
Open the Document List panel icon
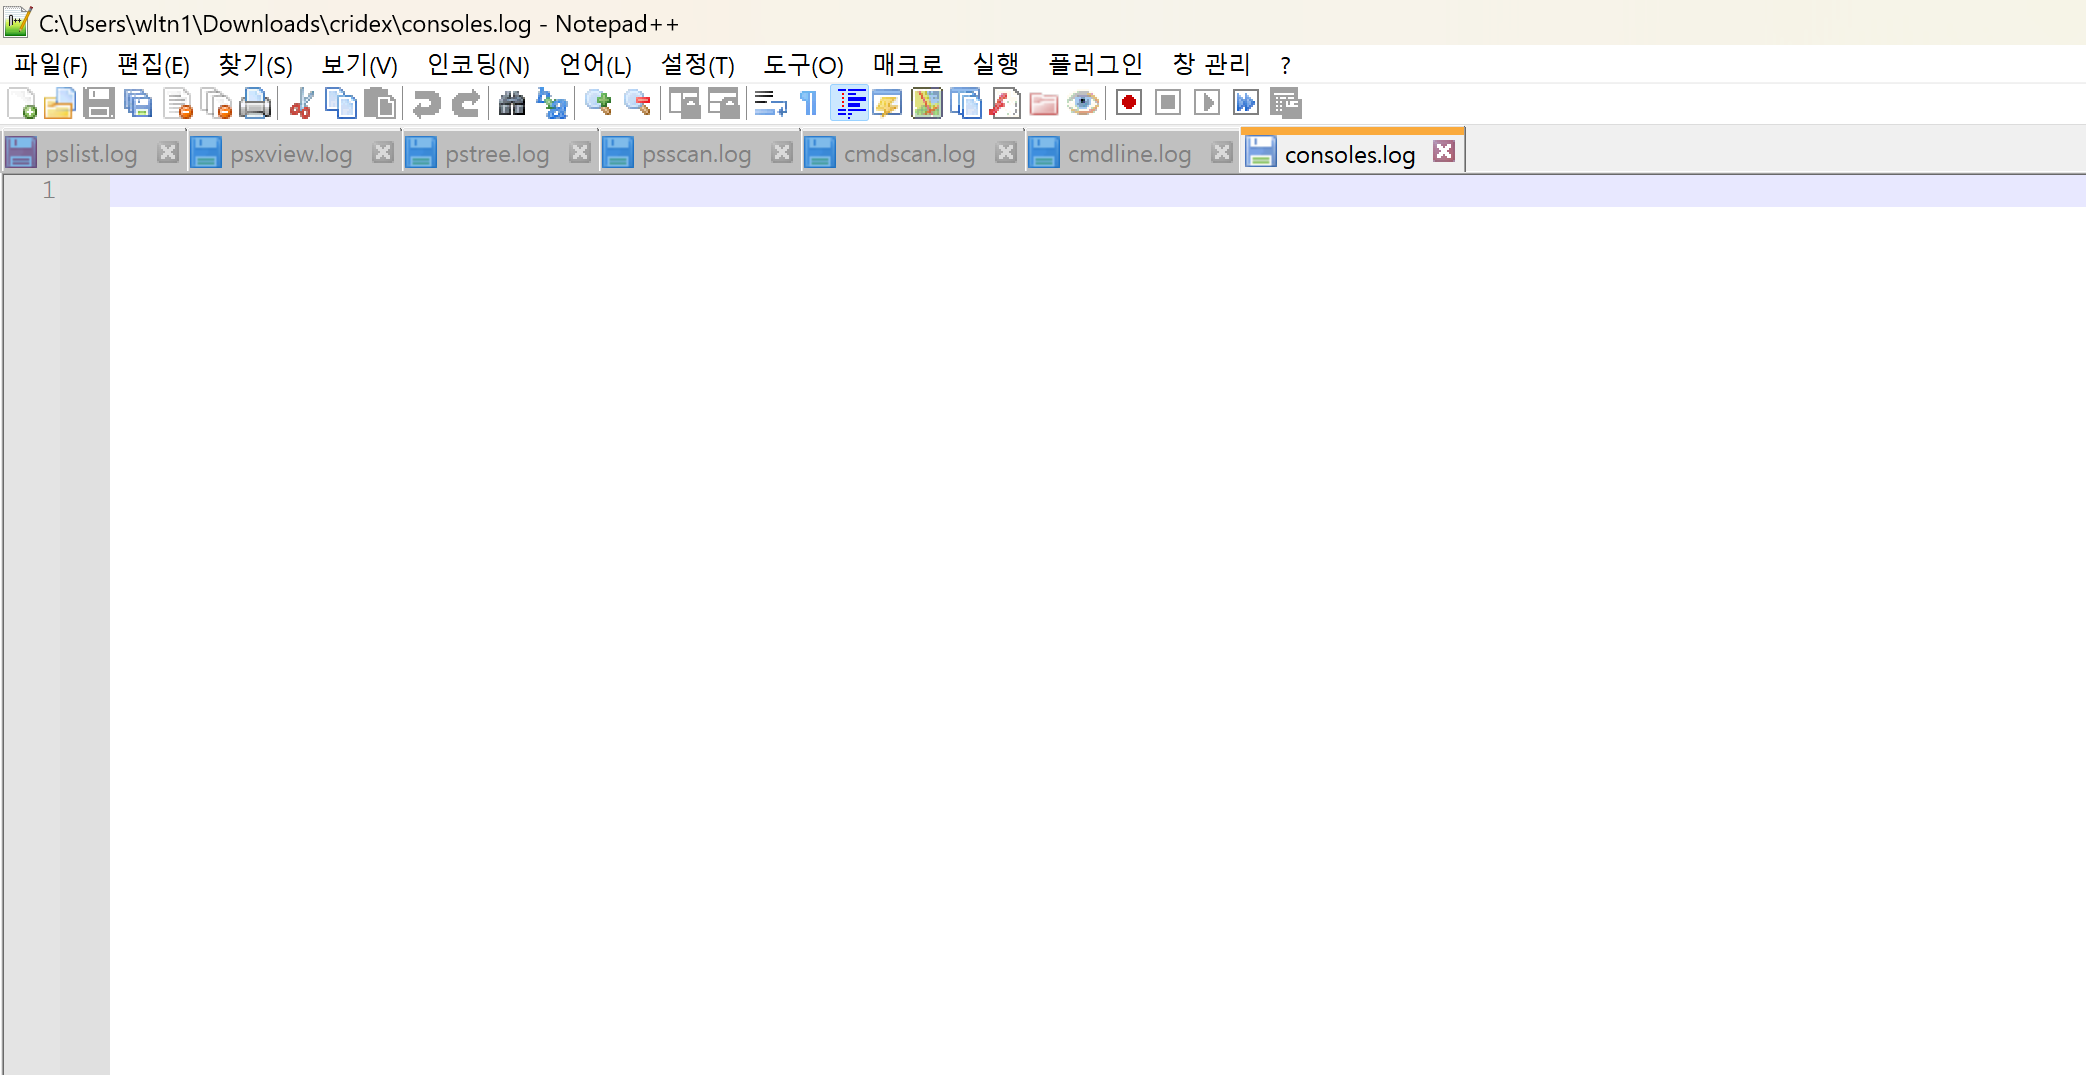966,103
